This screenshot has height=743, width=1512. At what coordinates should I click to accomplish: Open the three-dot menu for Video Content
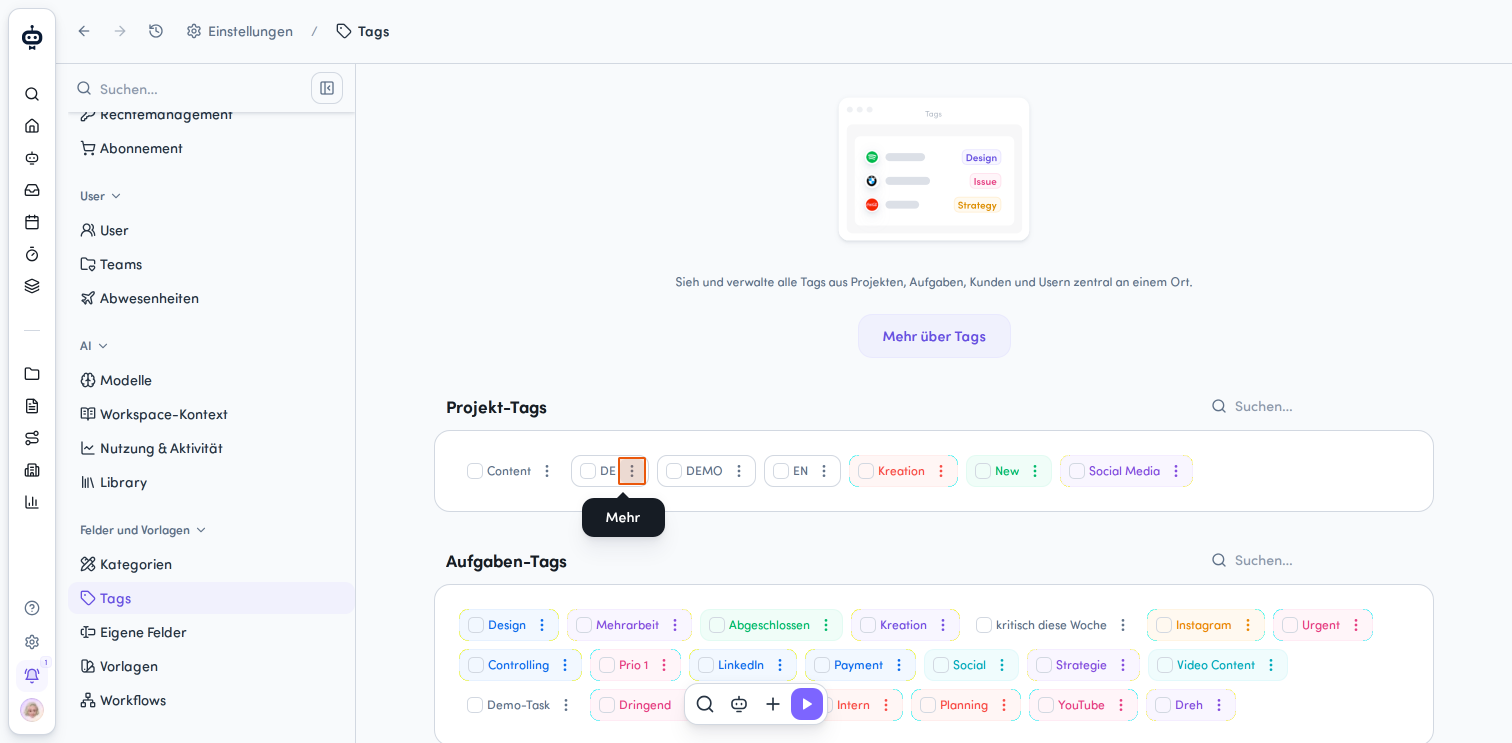(1271, 665)
